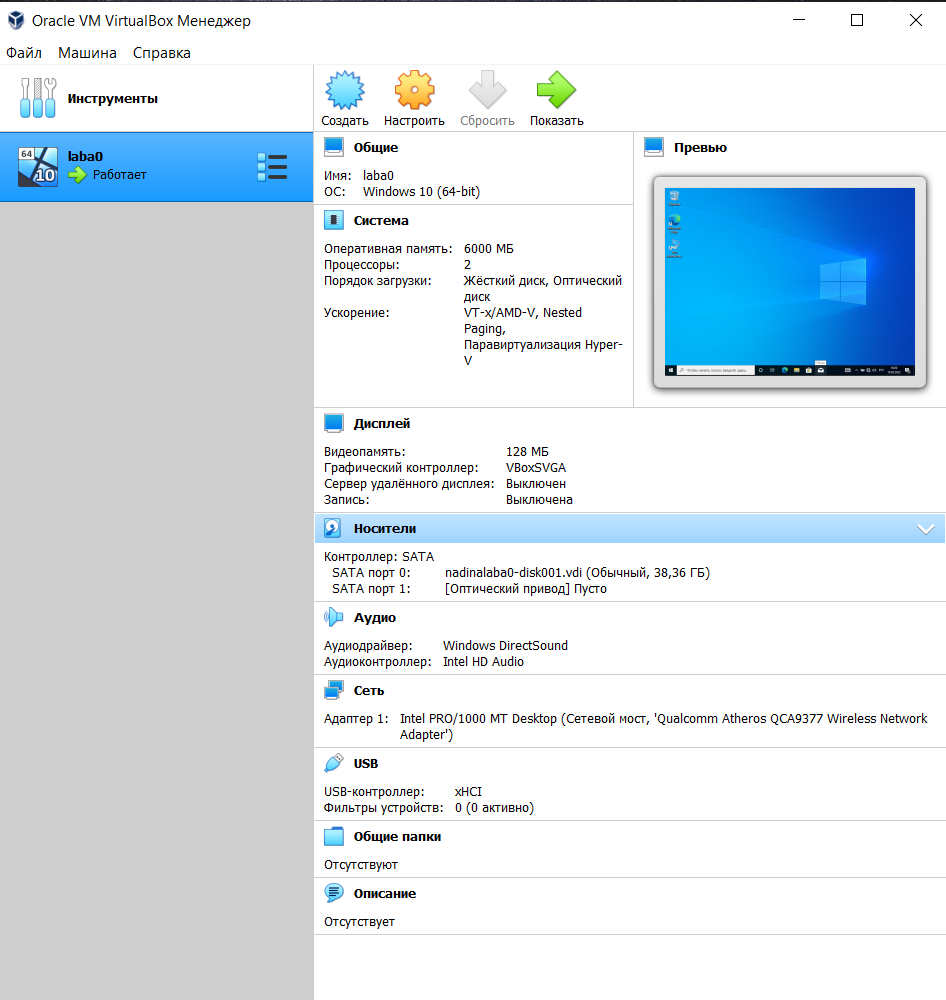Select the Инструменты entry in the sidebar
The width and height of the screenshot is (946, 1000).
156,98
